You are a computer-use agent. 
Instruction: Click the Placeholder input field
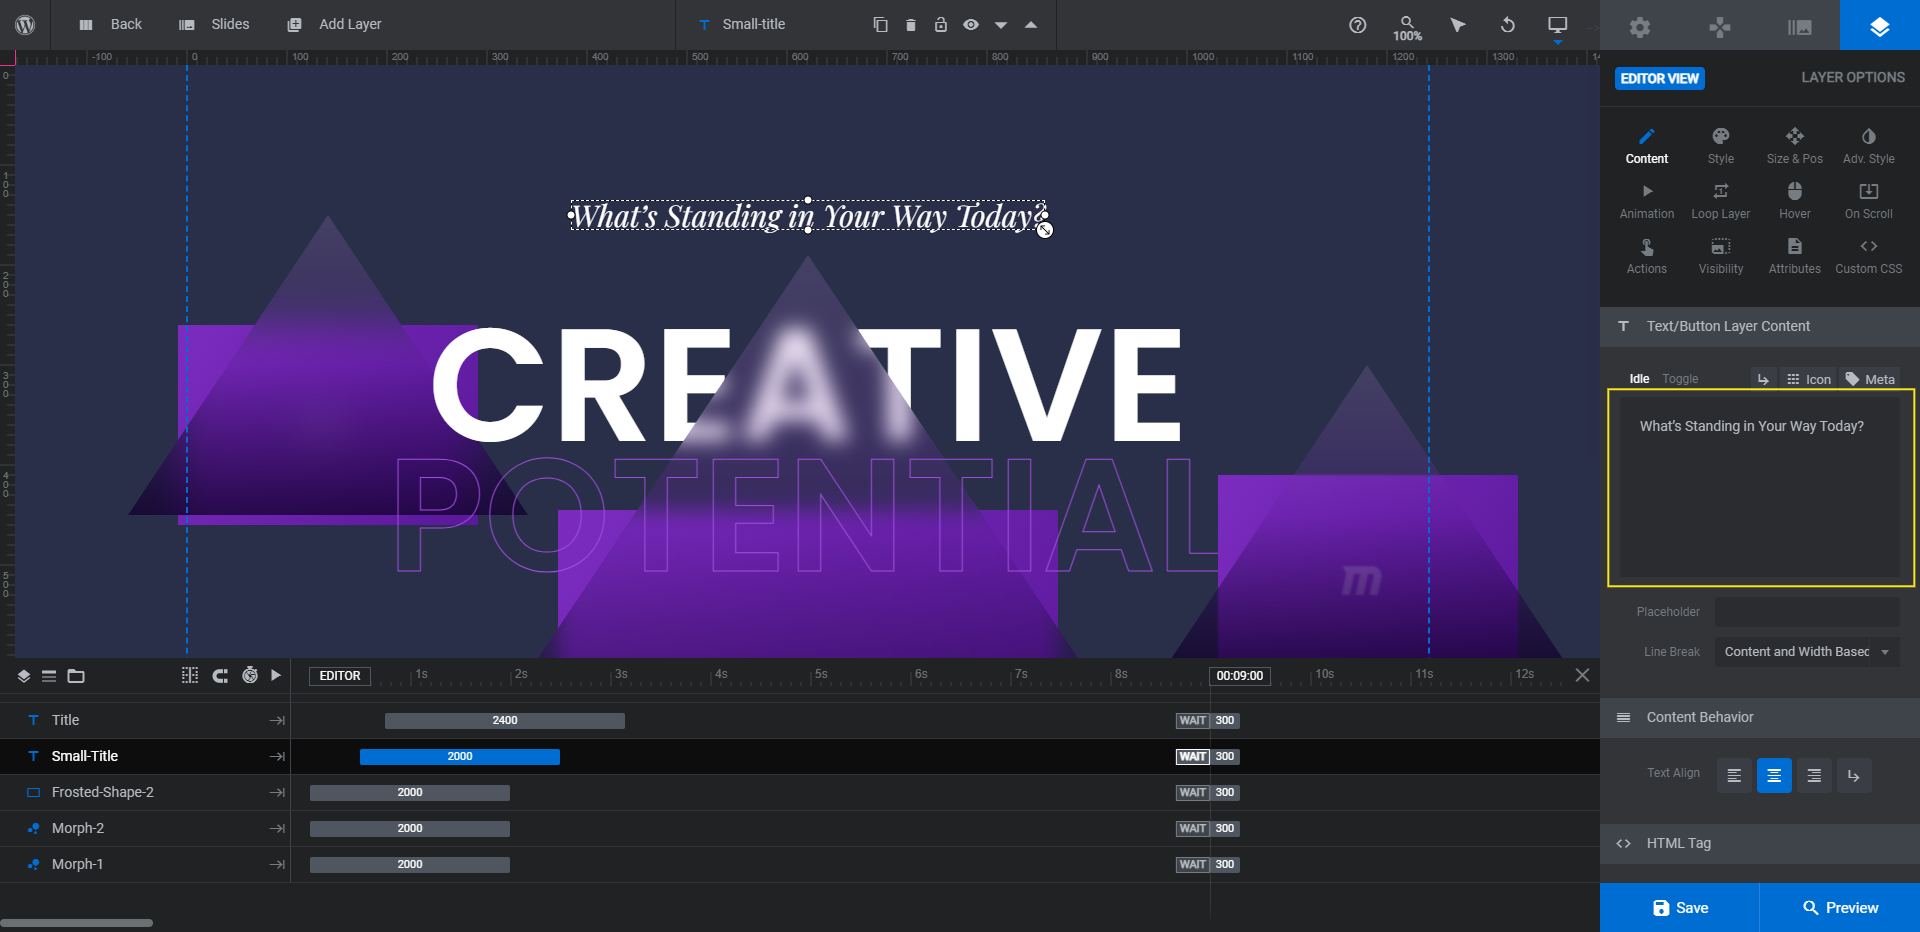coord(1807,612)
